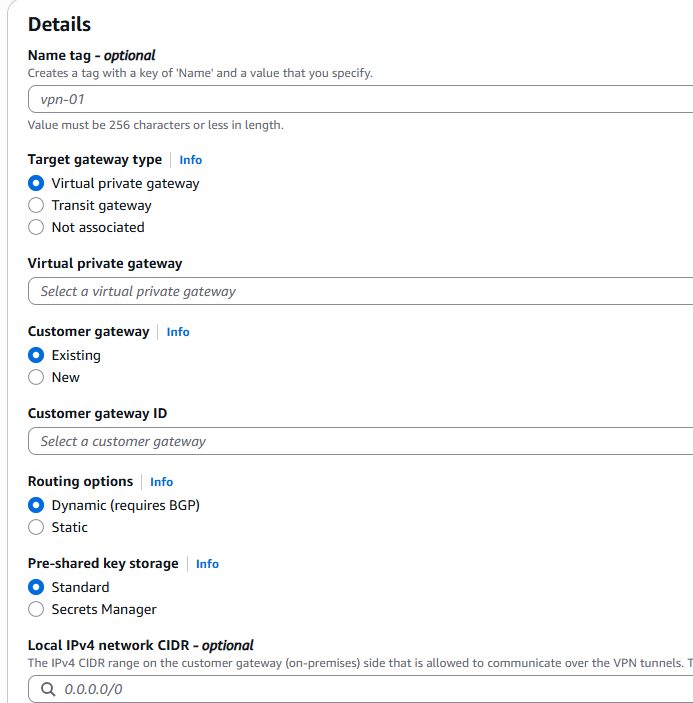The image size is (693, 703).
Task: Click the Name tag input field
Action: 360,99
